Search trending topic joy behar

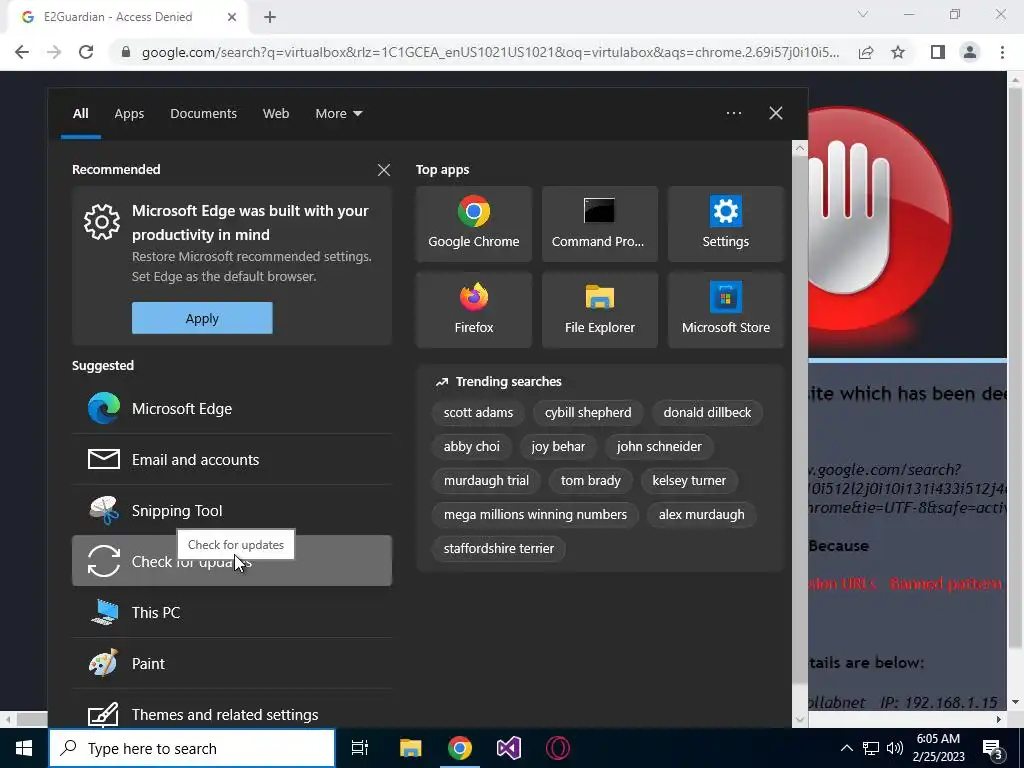[558, 447]
